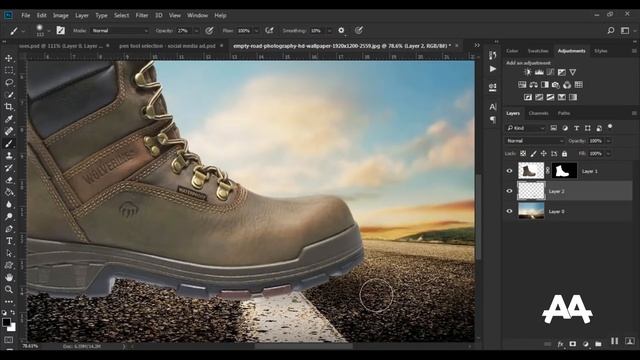Image resolution: width=640 pixels, height=360 pixels.
Task: Select the Rectangular Marquee tool
Action: tap(9, 70)
